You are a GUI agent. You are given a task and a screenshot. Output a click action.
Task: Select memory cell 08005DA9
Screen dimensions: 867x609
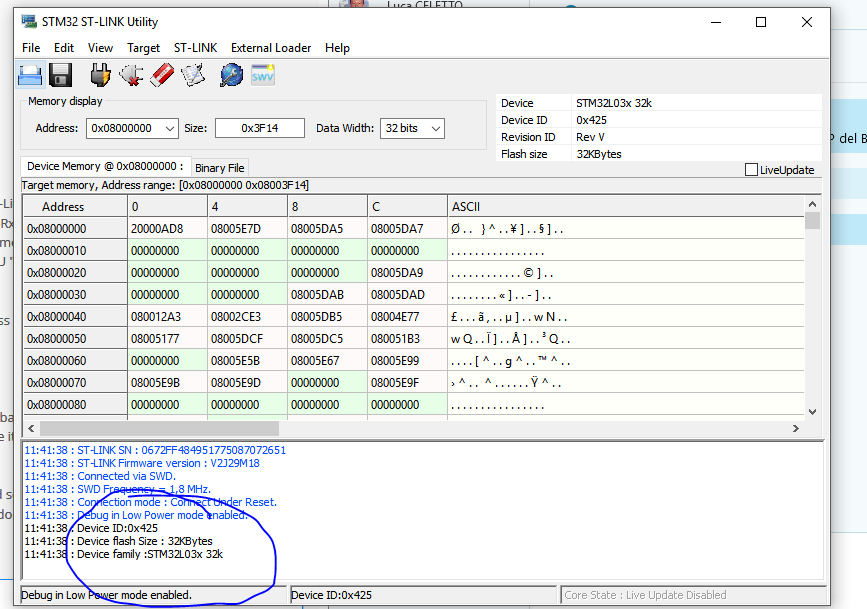coord(407,273)
